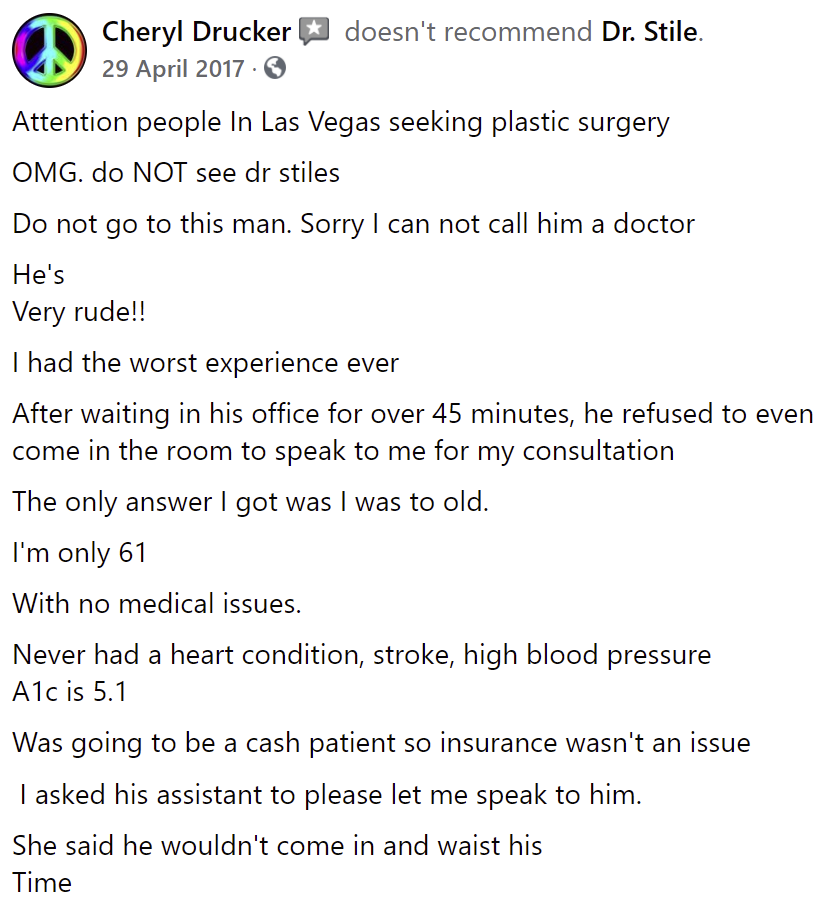Open Cheryl Drucker's peace sign profile picture

pyautogui.click(x=49, y=51)
